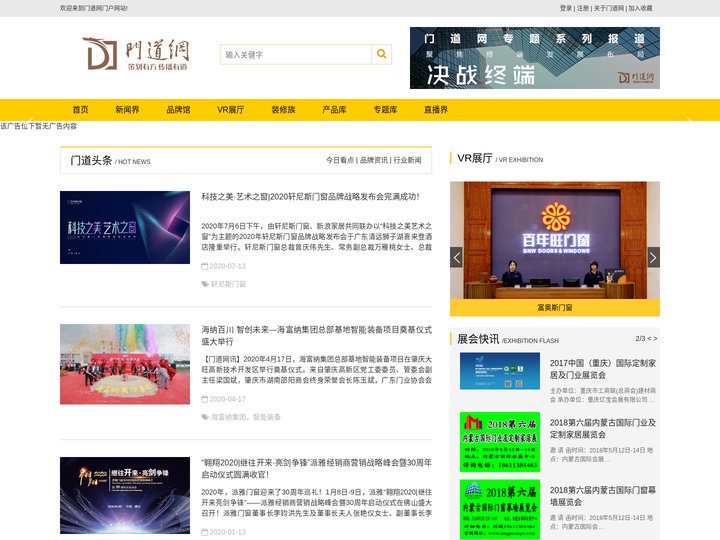Show next VR exhibition slide
The width and height of the screenshot is (720, 540).
(653, 257)
